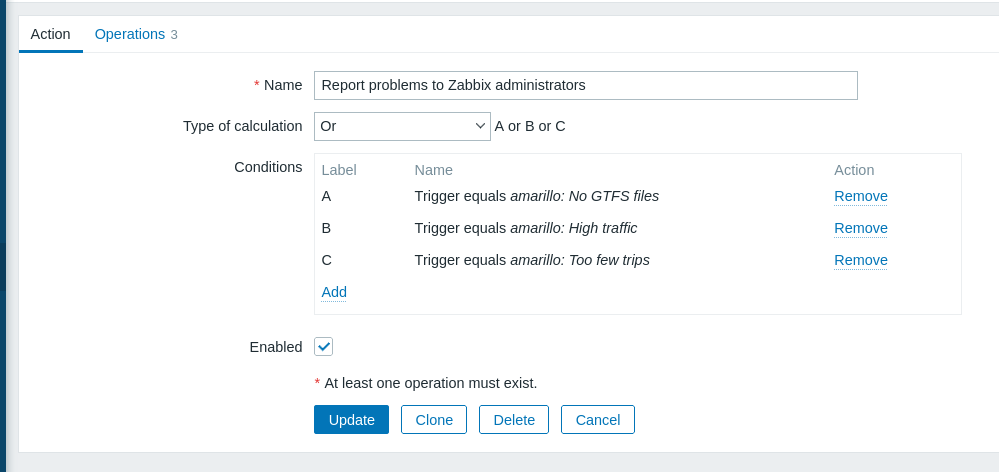
Task: Add a new condition
Action: click(334, 293)
